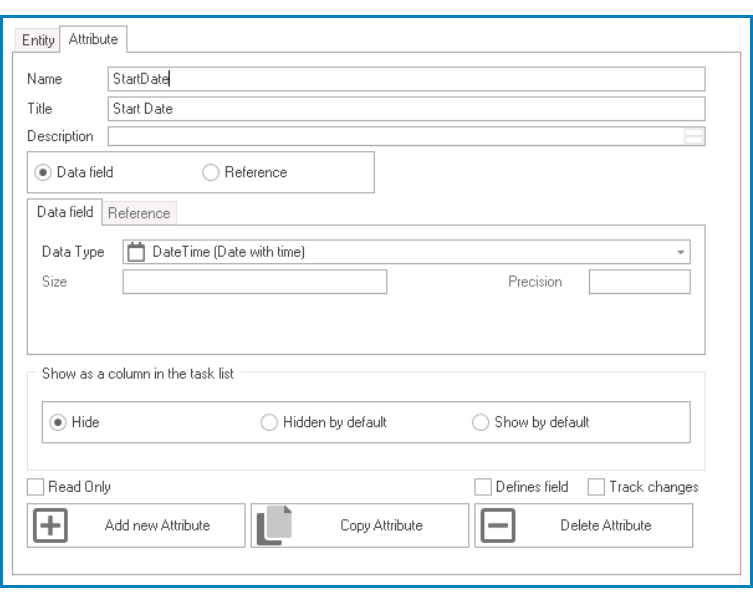753x603 pixels.
Task: Open the inner Reference tab
Action: [x=139, y=213]
